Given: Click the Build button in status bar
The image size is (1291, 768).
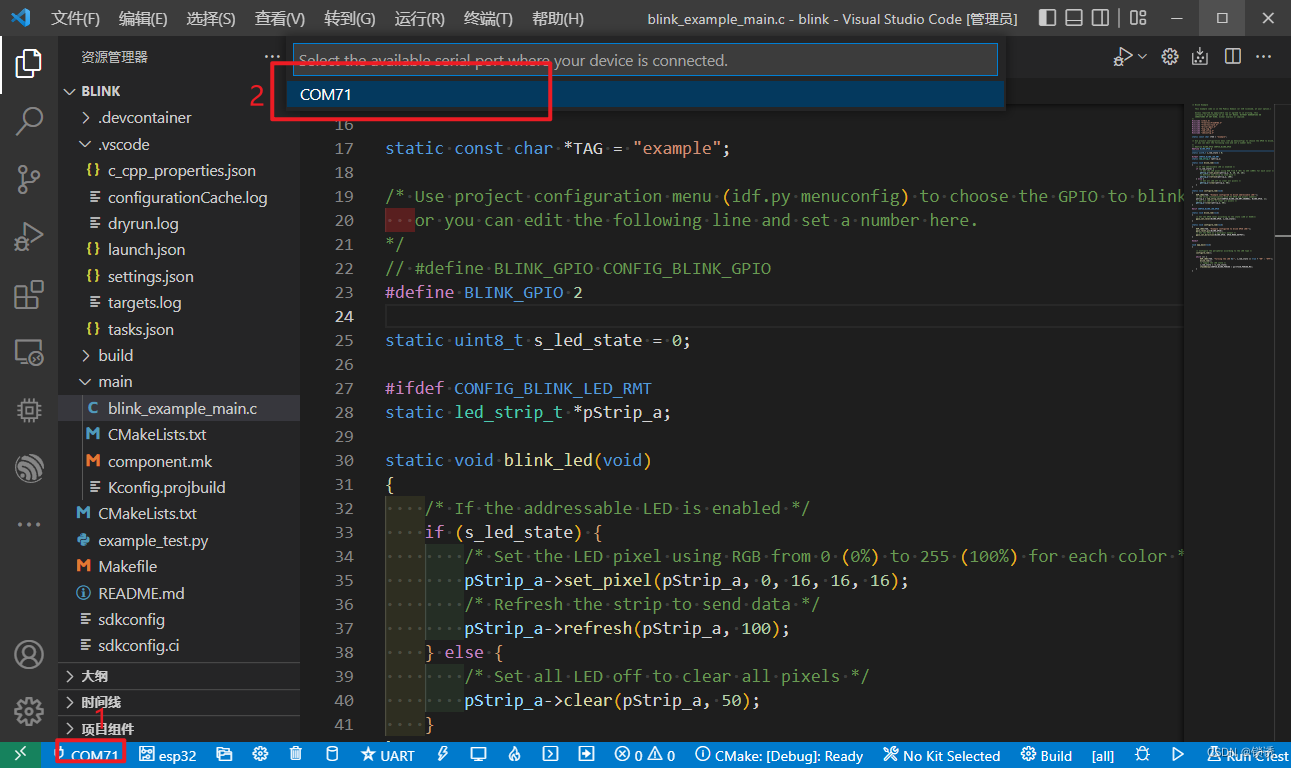Looking at the screenshot, I should tap(1046, 755).
